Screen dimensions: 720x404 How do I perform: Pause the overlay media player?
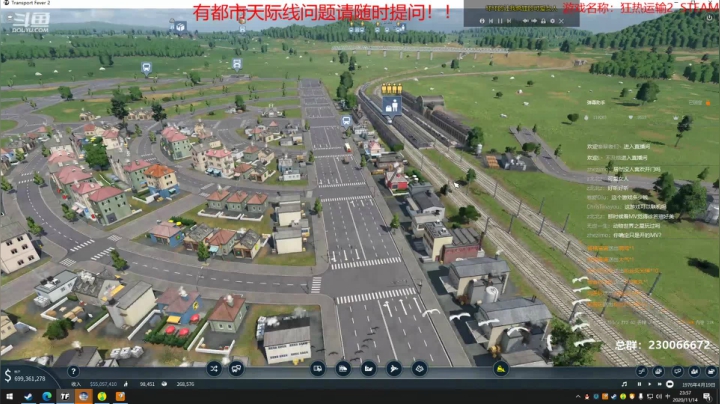coord(500,21)
